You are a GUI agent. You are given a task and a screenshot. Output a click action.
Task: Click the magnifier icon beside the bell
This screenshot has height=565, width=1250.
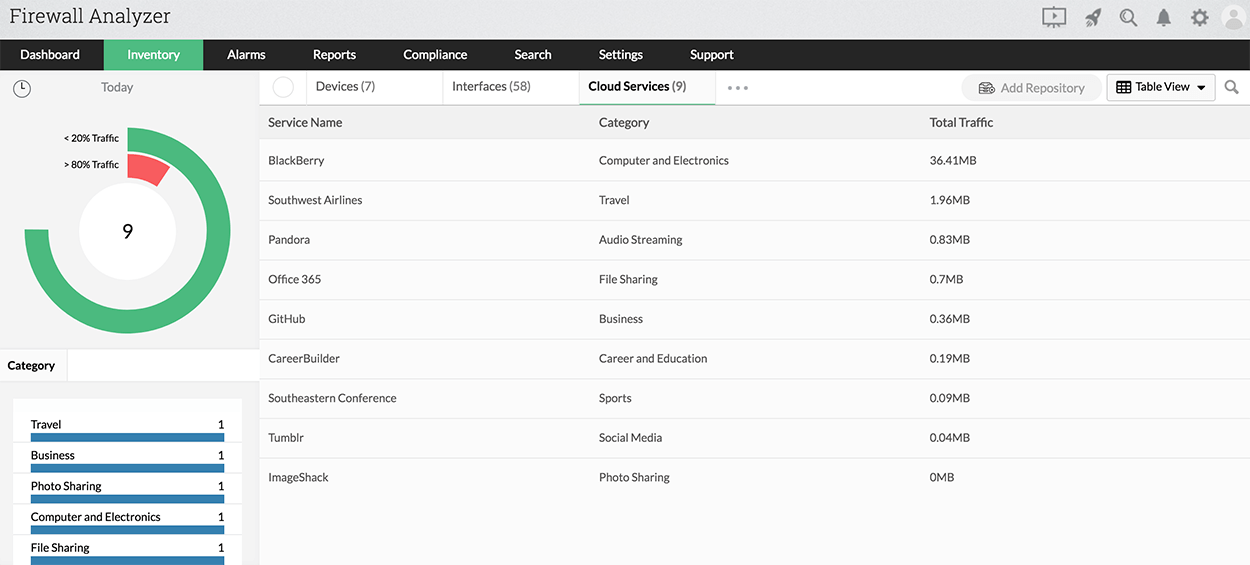click(1128, 17)
